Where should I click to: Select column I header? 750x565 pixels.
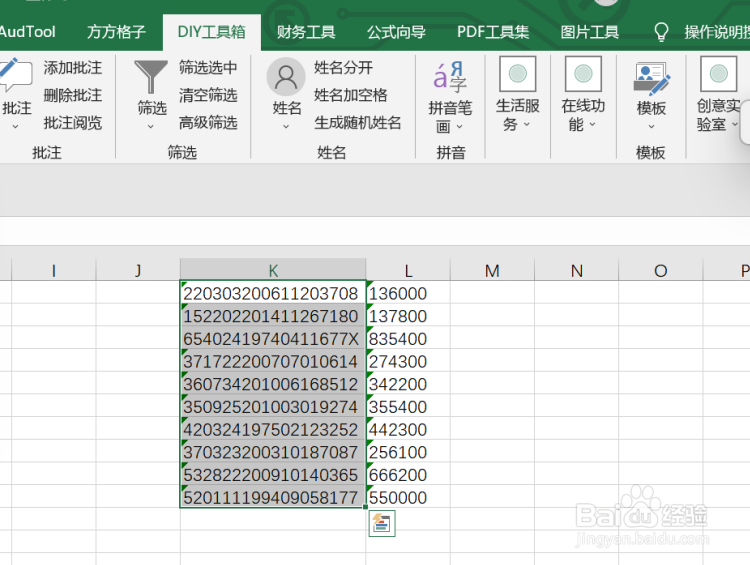(54, 270)
